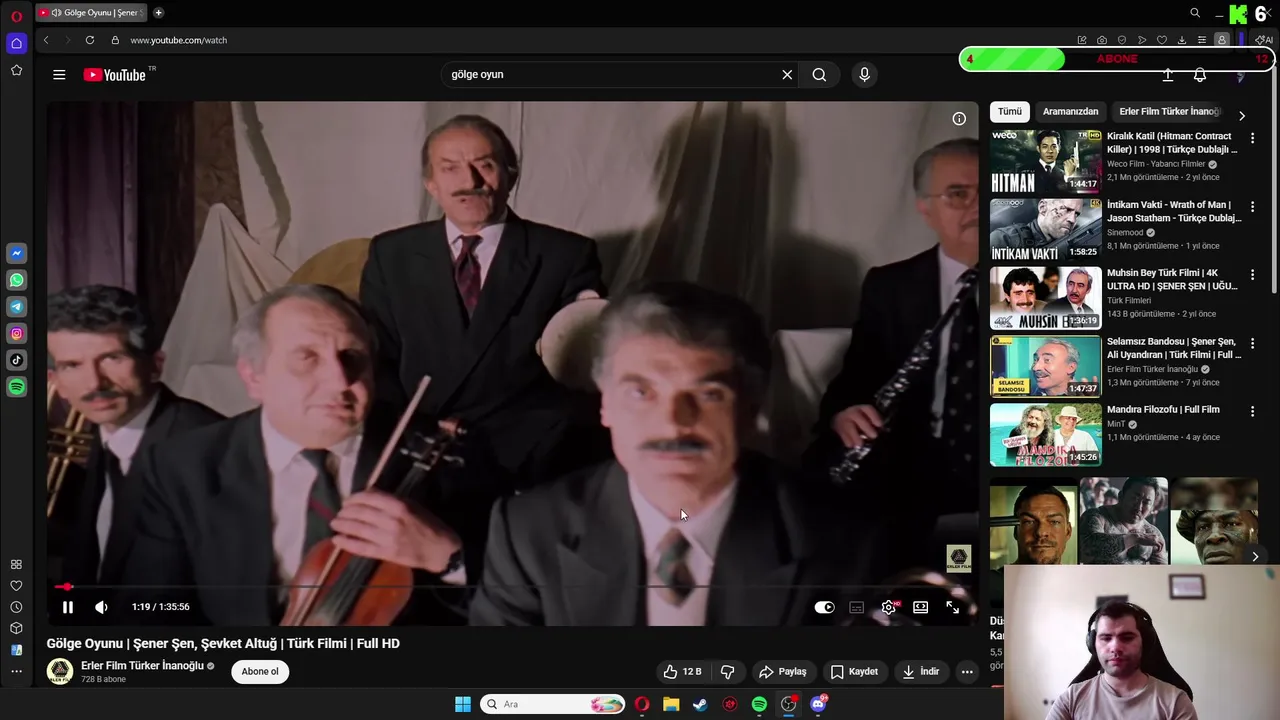Image resolution: width=1280 pixels, height=720 pixels.
Task: Download video with İndir button
Action: point(921,672)
